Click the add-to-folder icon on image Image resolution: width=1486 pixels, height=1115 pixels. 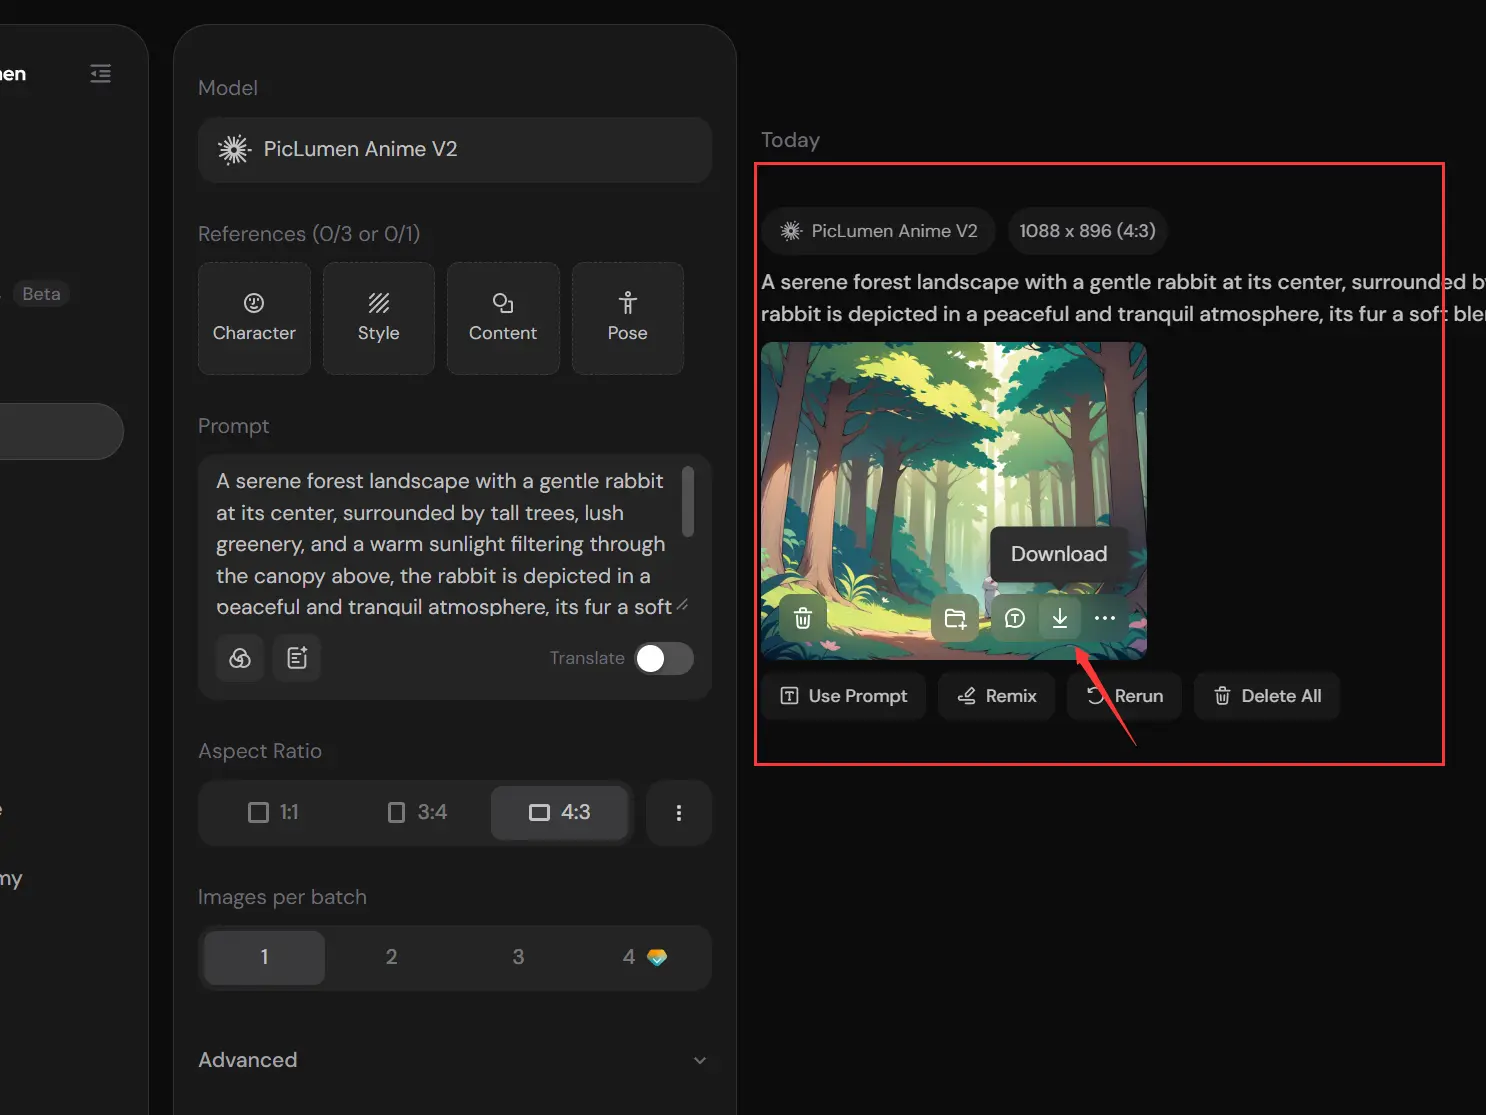pos(955,618)
